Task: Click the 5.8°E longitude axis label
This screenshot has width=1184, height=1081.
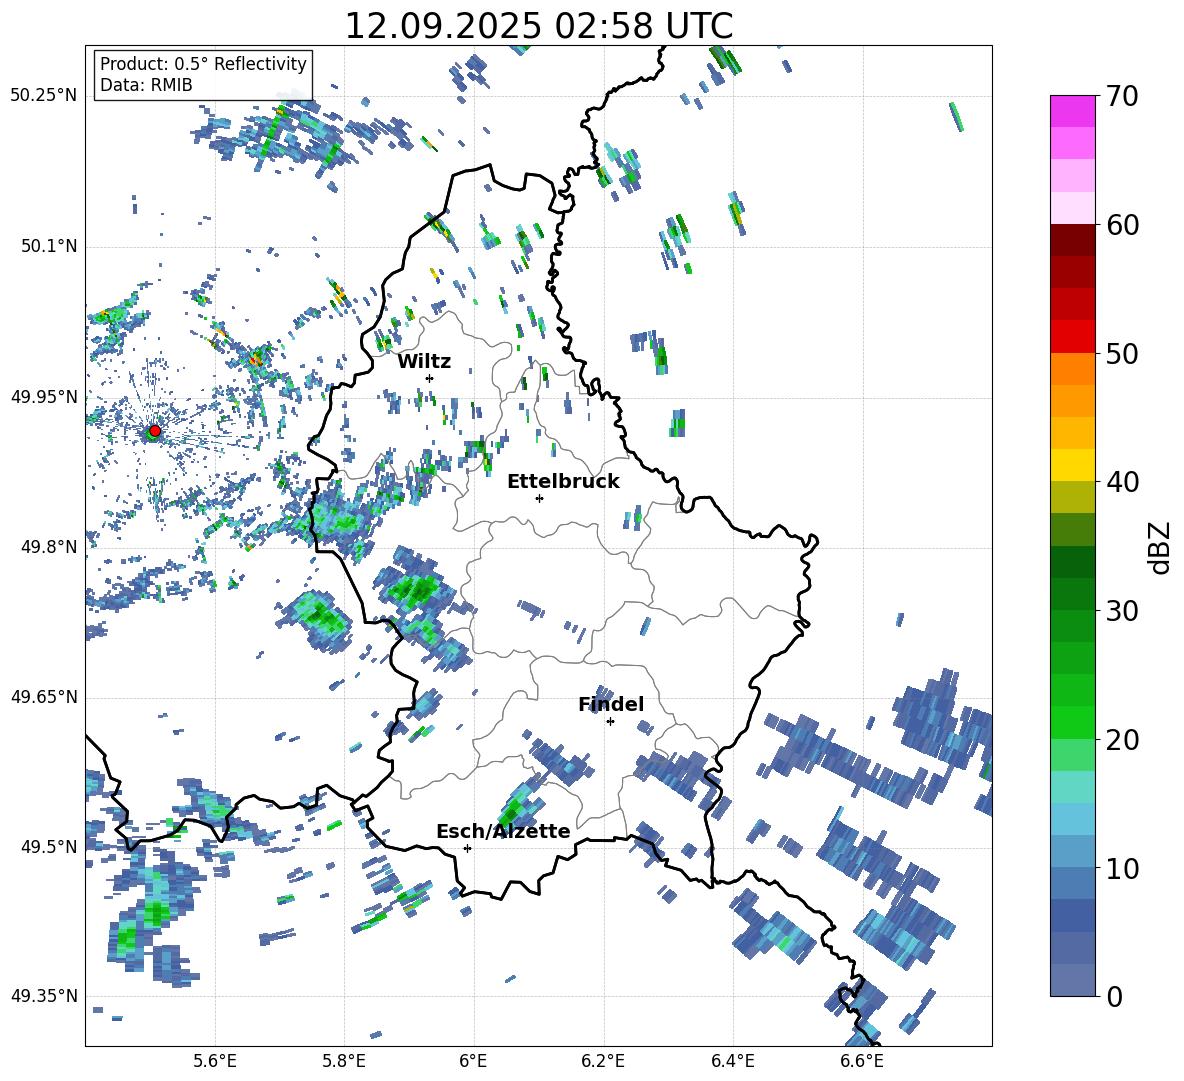Action: (344, 1061)
